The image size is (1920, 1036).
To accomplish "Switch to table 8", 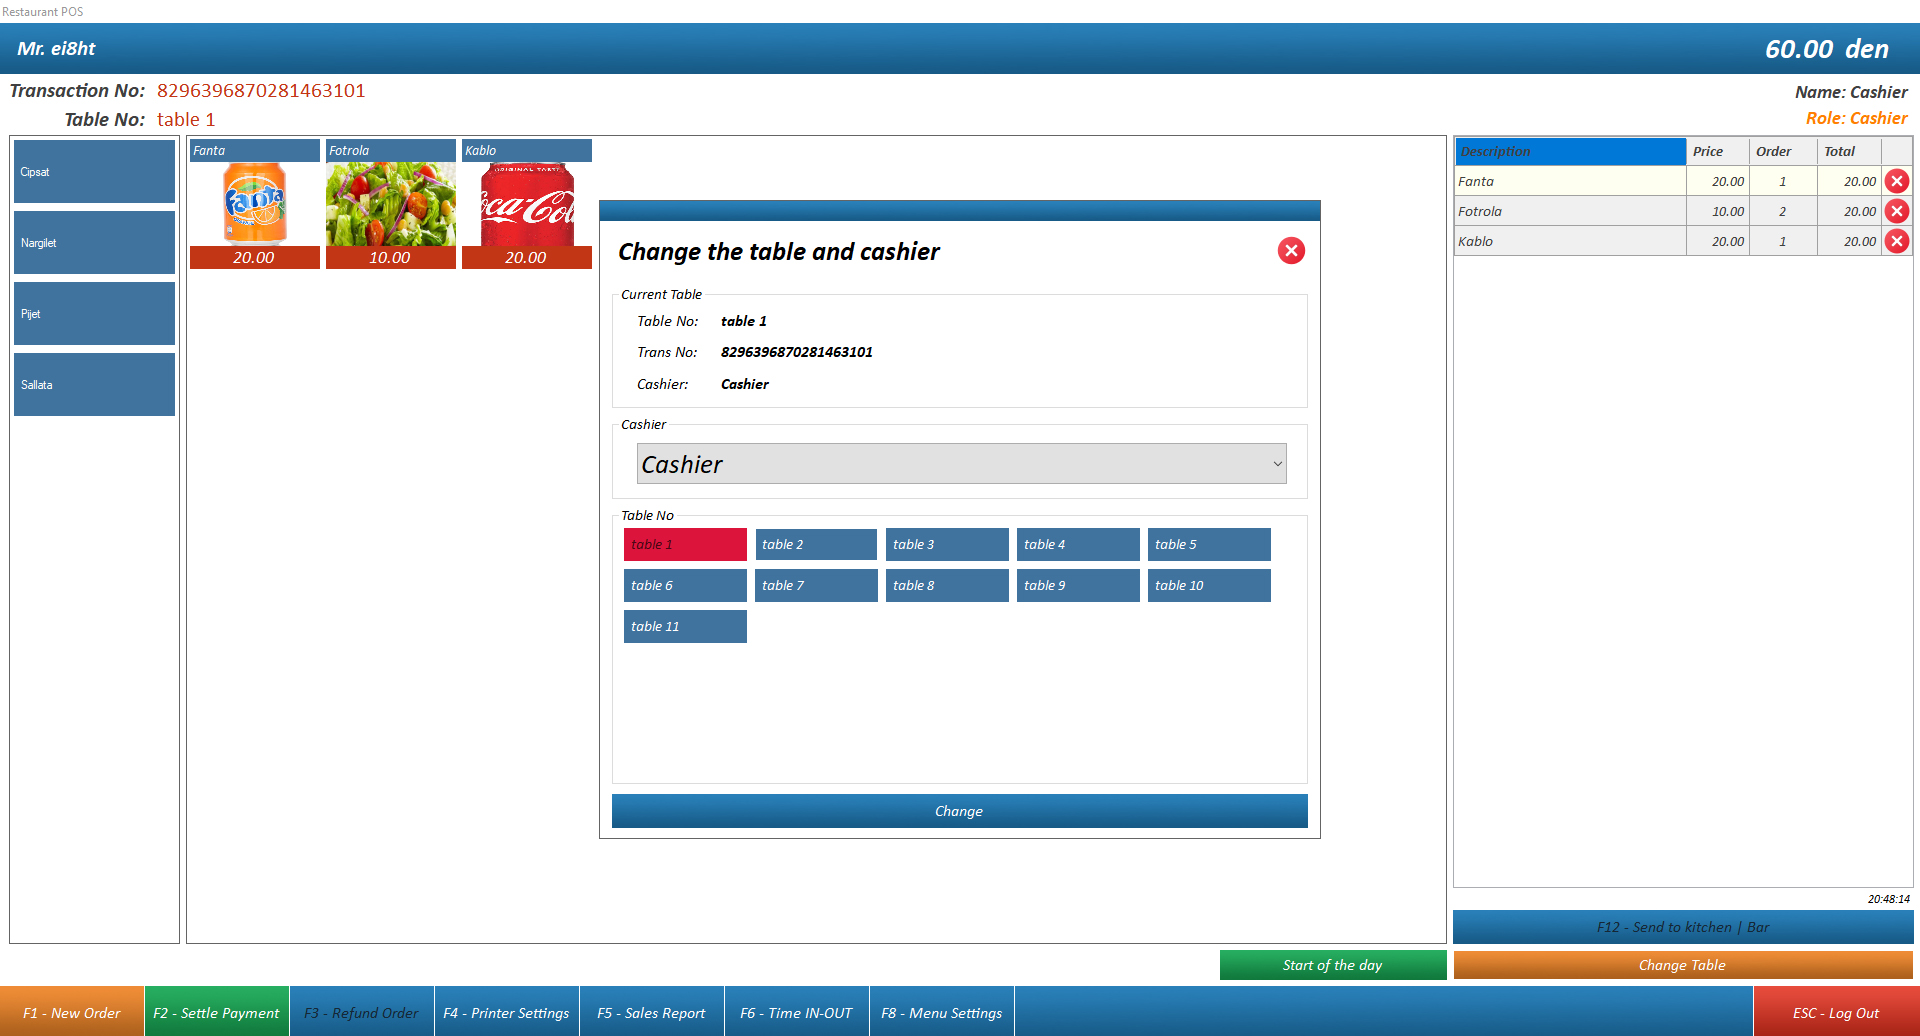I will pyautogui.click(x=946, y=585).
